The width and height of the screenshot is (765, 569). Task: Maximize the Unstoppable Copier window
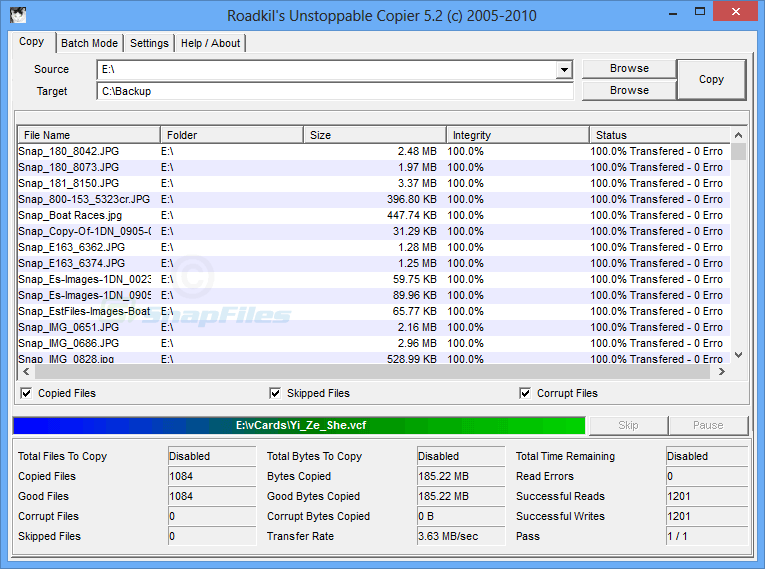(x=700, y=12)
